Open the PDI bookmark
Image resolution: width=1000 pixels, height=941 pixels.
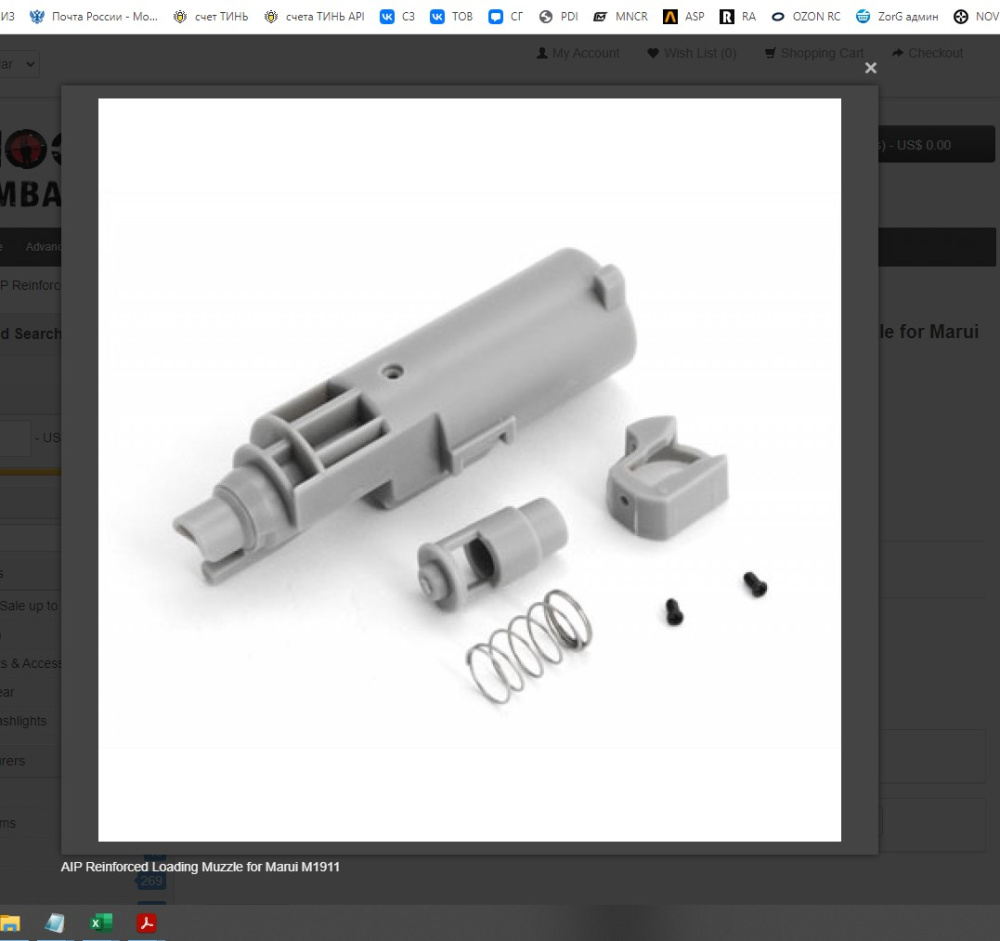coord(558,17)
